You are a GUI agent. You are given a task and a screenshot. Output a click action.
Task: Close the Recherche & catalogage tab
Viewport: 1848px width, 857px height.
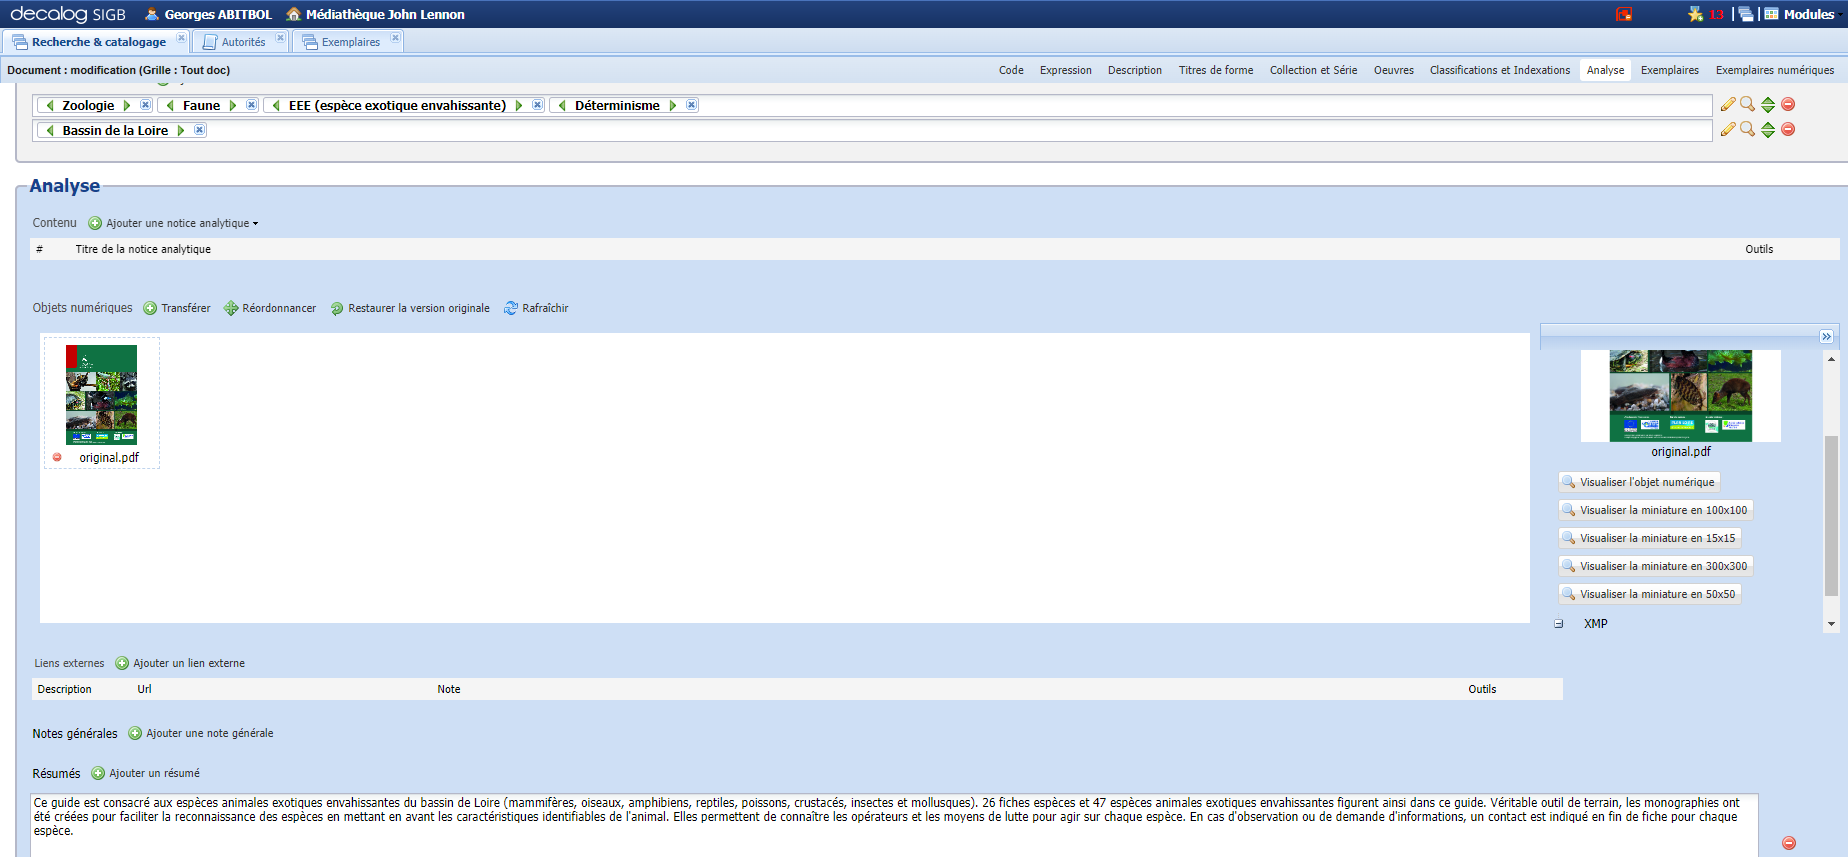181,38
